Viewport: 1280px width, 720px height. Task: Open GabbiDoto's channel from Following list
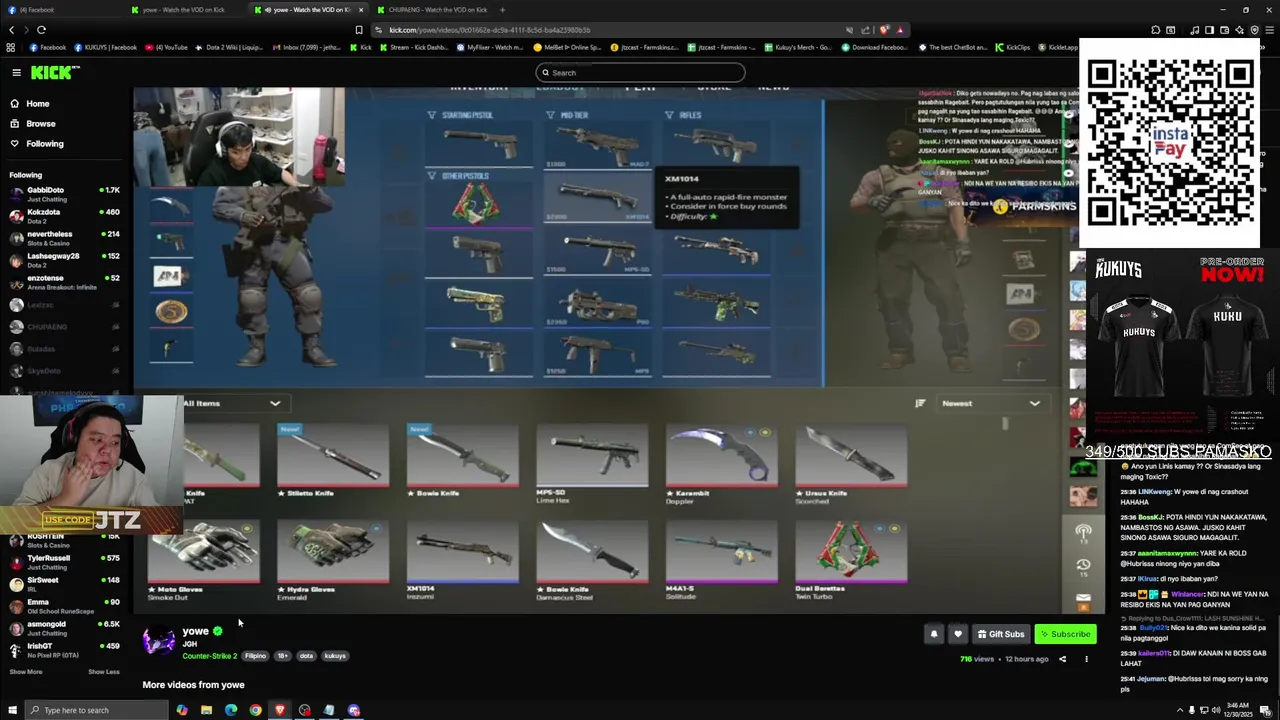64,194
